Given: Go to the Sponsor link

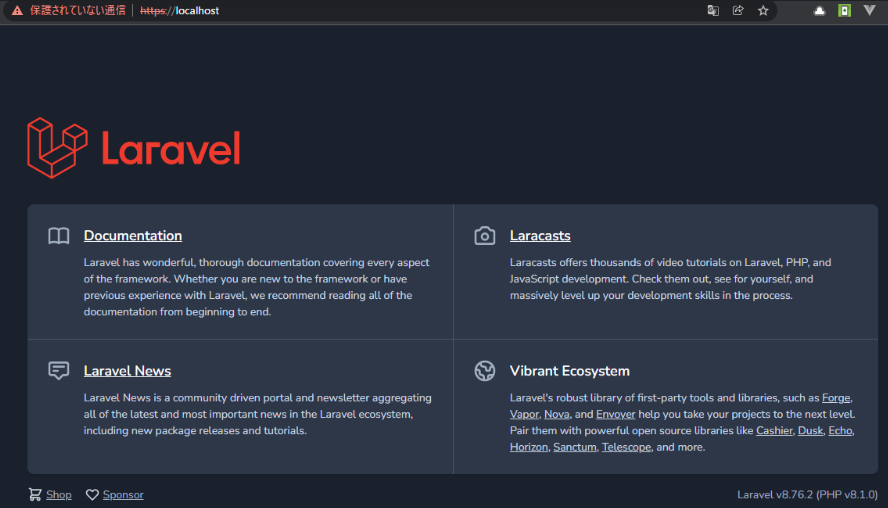Looking at the screenshot, I should [x=123, y=495].
